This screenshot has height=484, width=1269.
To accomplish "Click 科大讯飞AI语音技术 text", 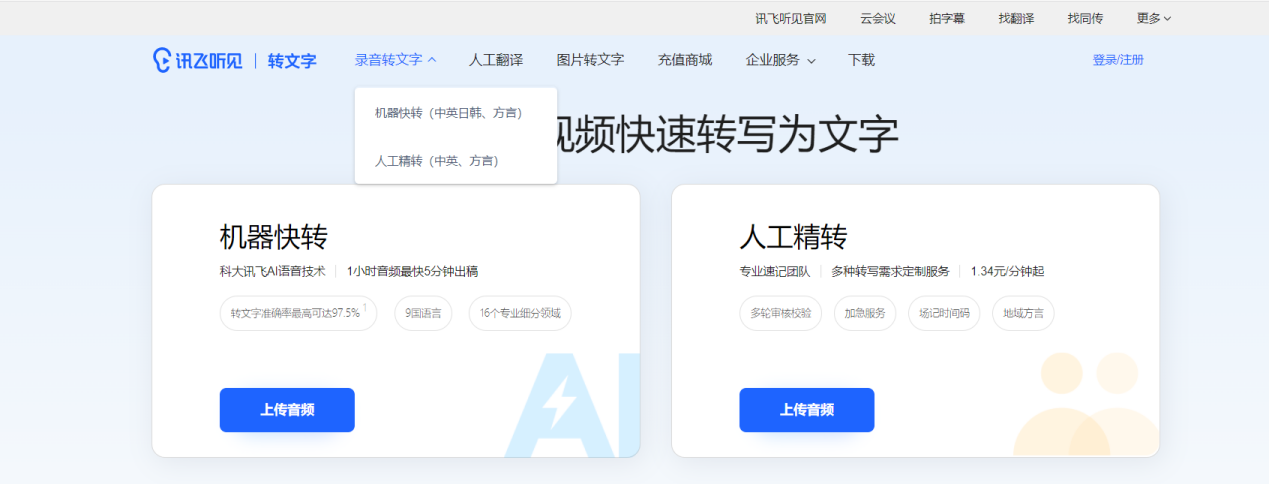I will pos(273,271).
